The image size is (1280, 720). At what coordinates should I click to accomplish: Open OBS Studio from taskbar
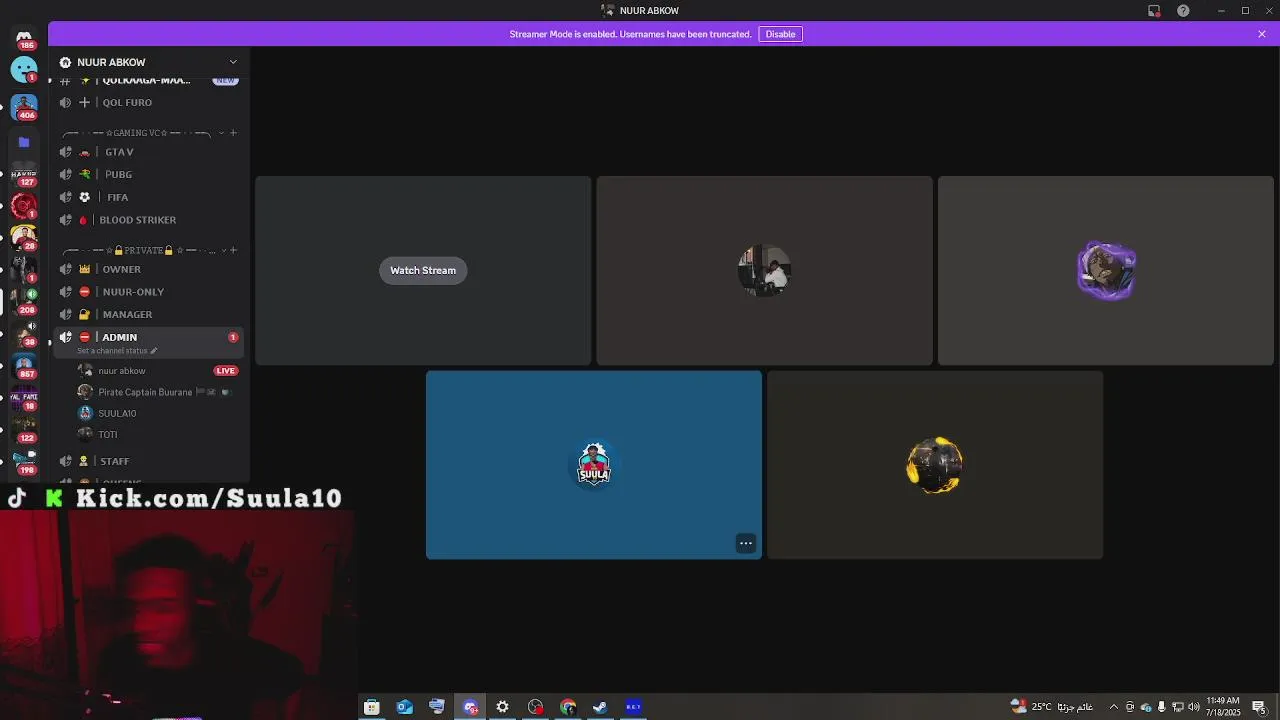tap(536, 707)
